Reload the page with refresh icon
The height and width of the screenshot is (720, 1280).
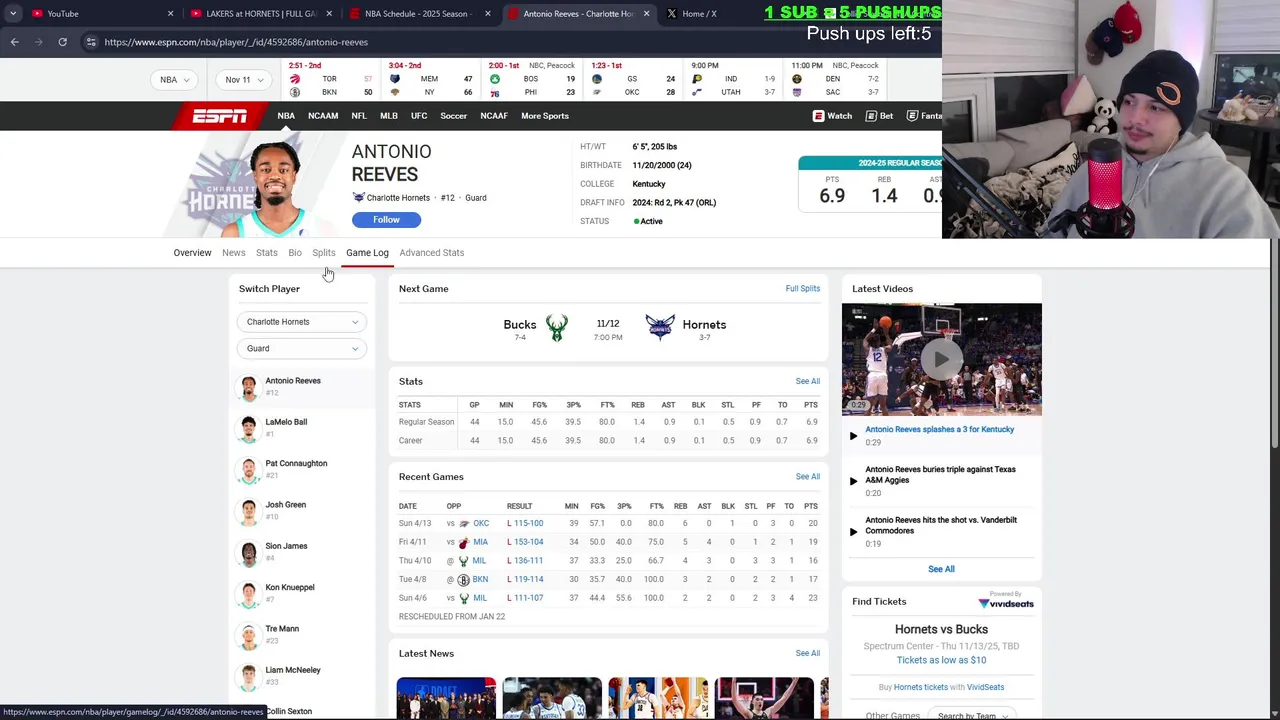point(62,42)
